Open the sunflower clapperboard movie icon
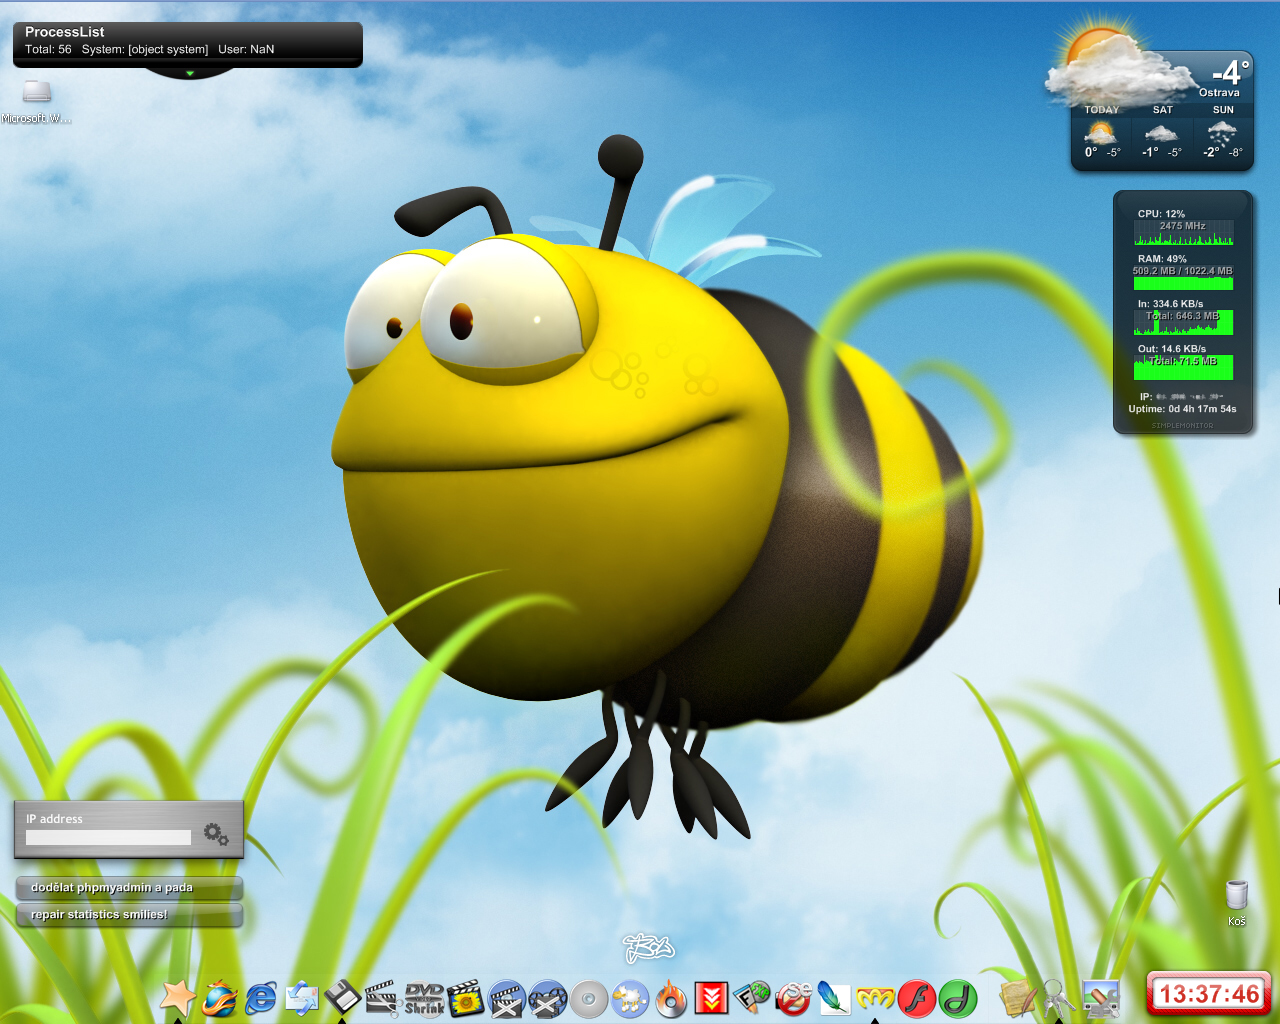1280x1024 pixels. point(465,997)
